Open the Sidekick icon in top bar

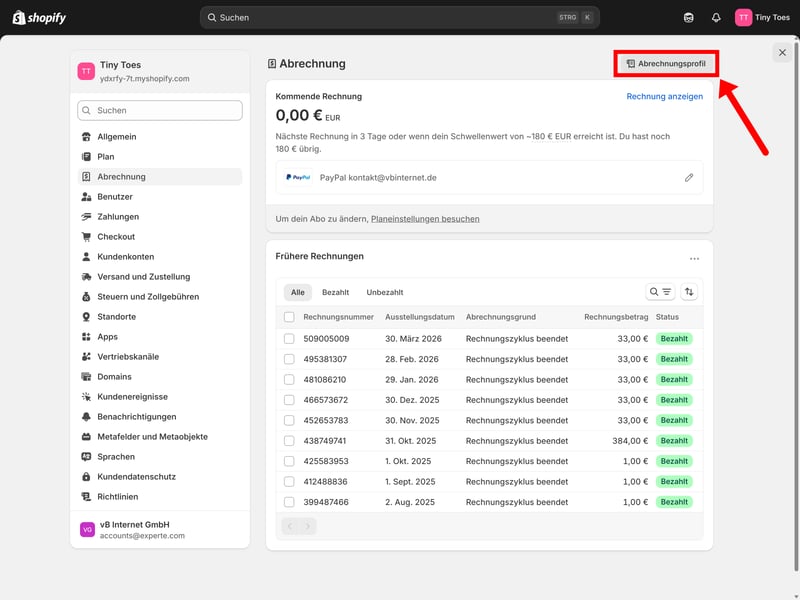pyautogui.click(x=688, y=17)
